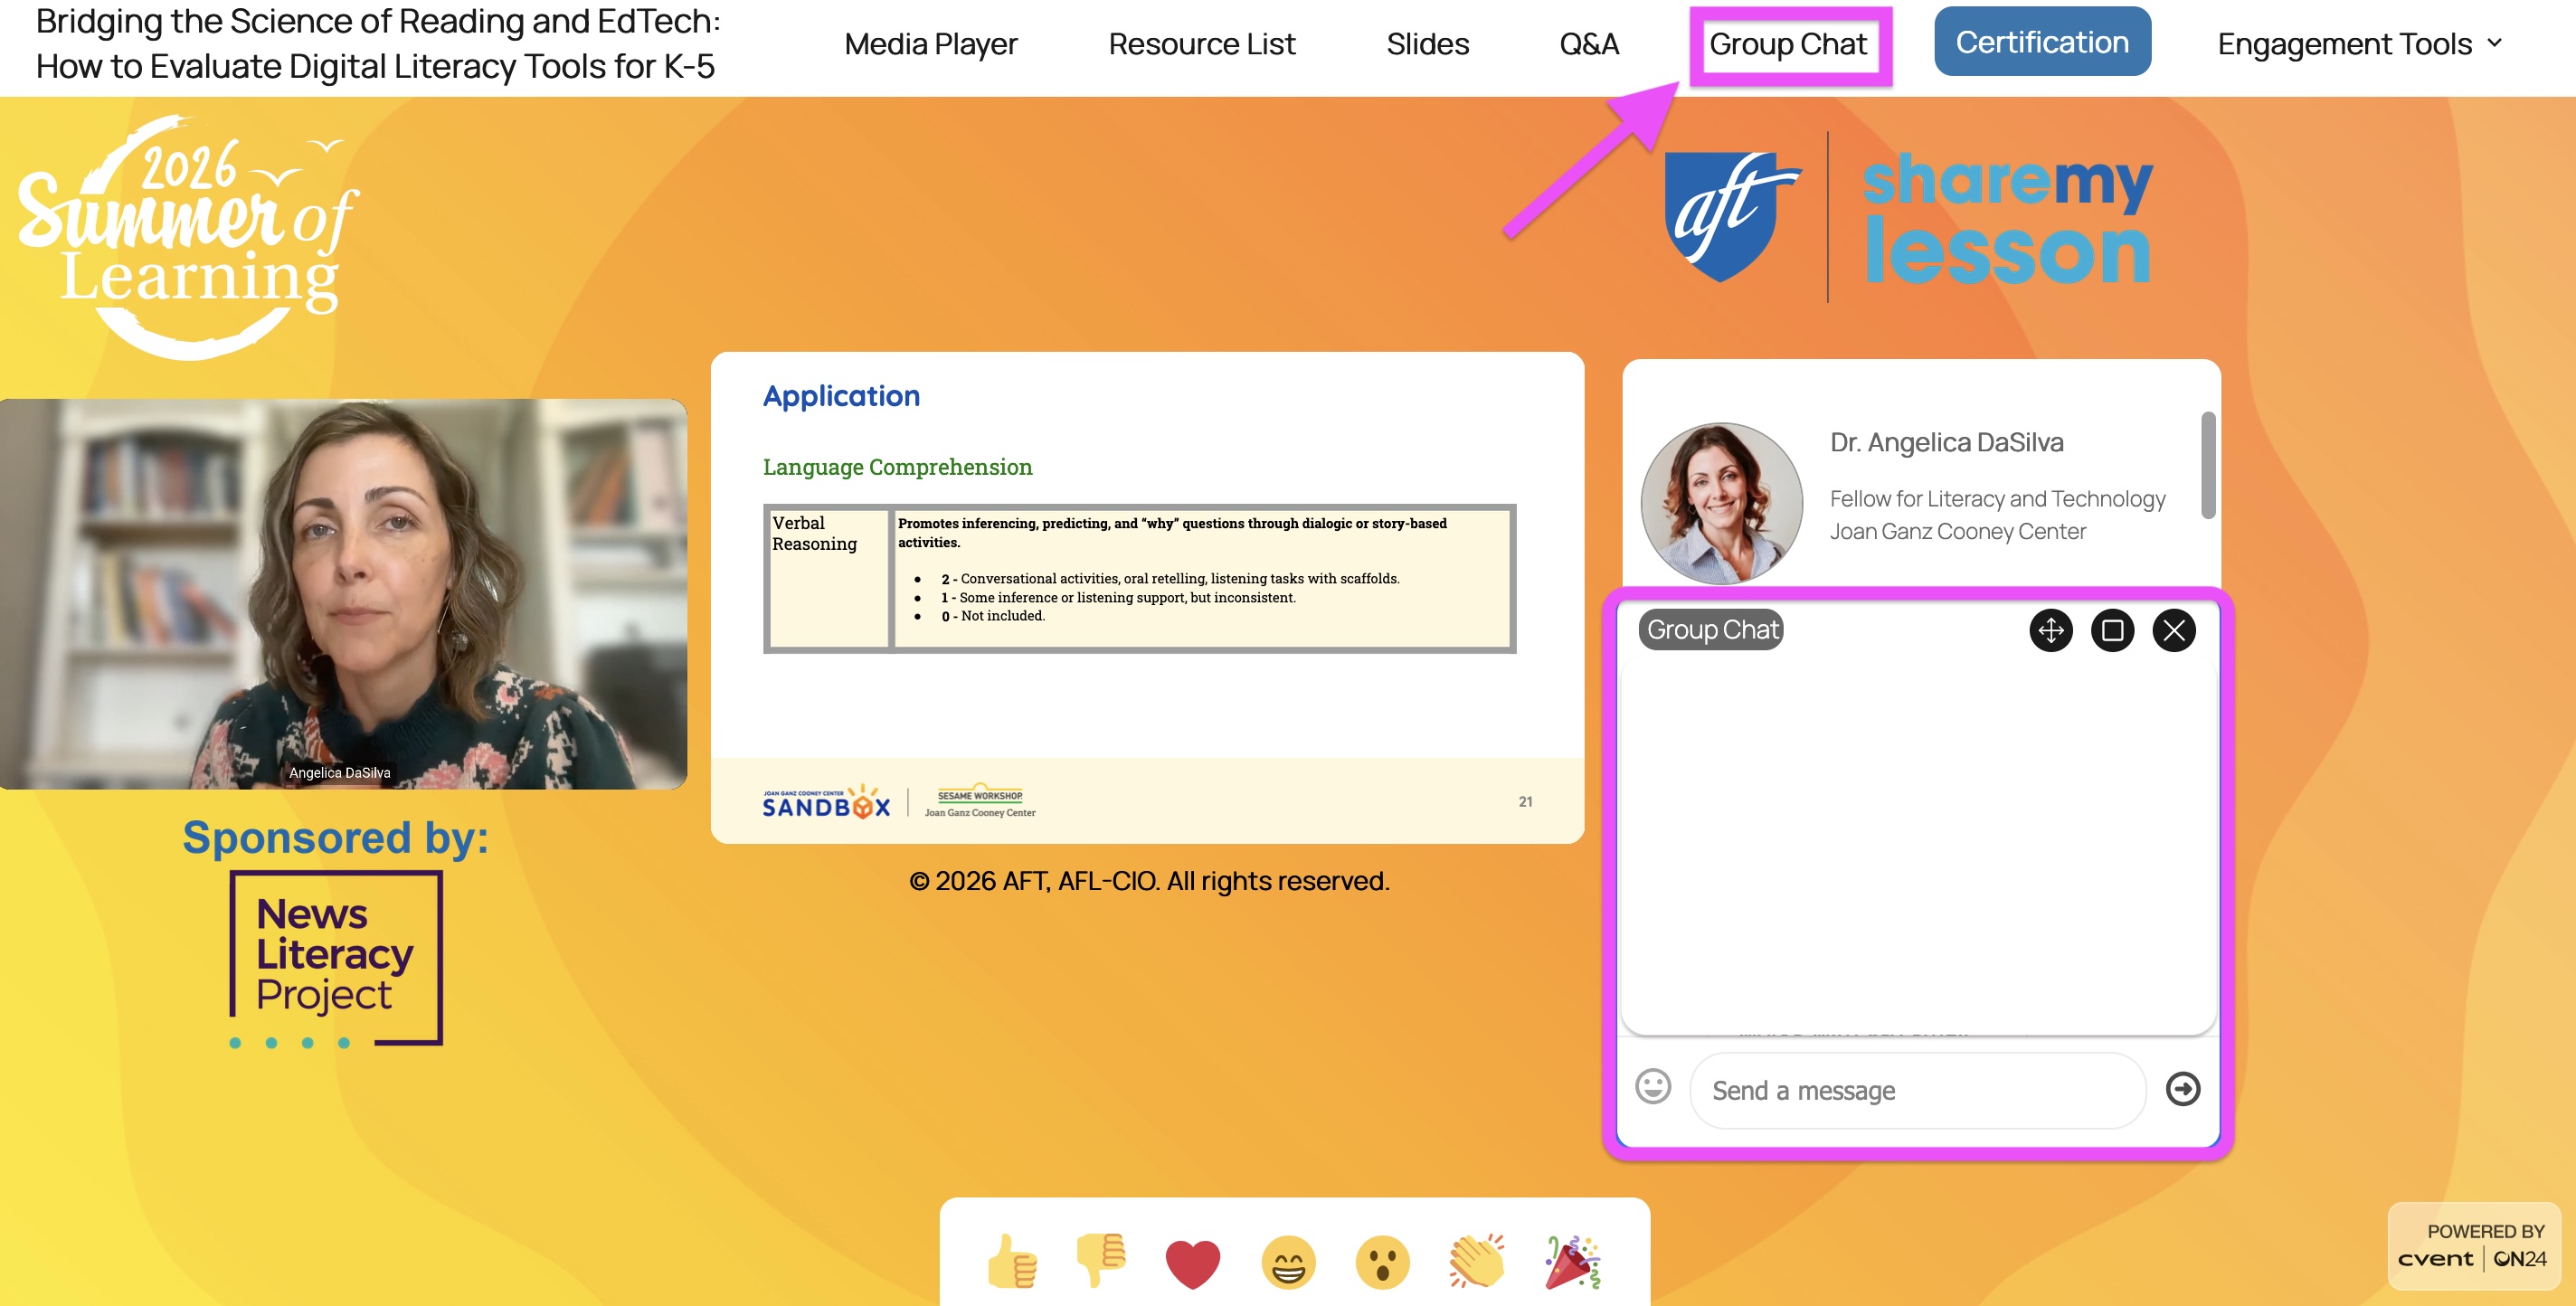Image resolution: width=2576 pixels, height=1306 pixels.
Task: Click the Certification button
Action: tap(2042, 41)
